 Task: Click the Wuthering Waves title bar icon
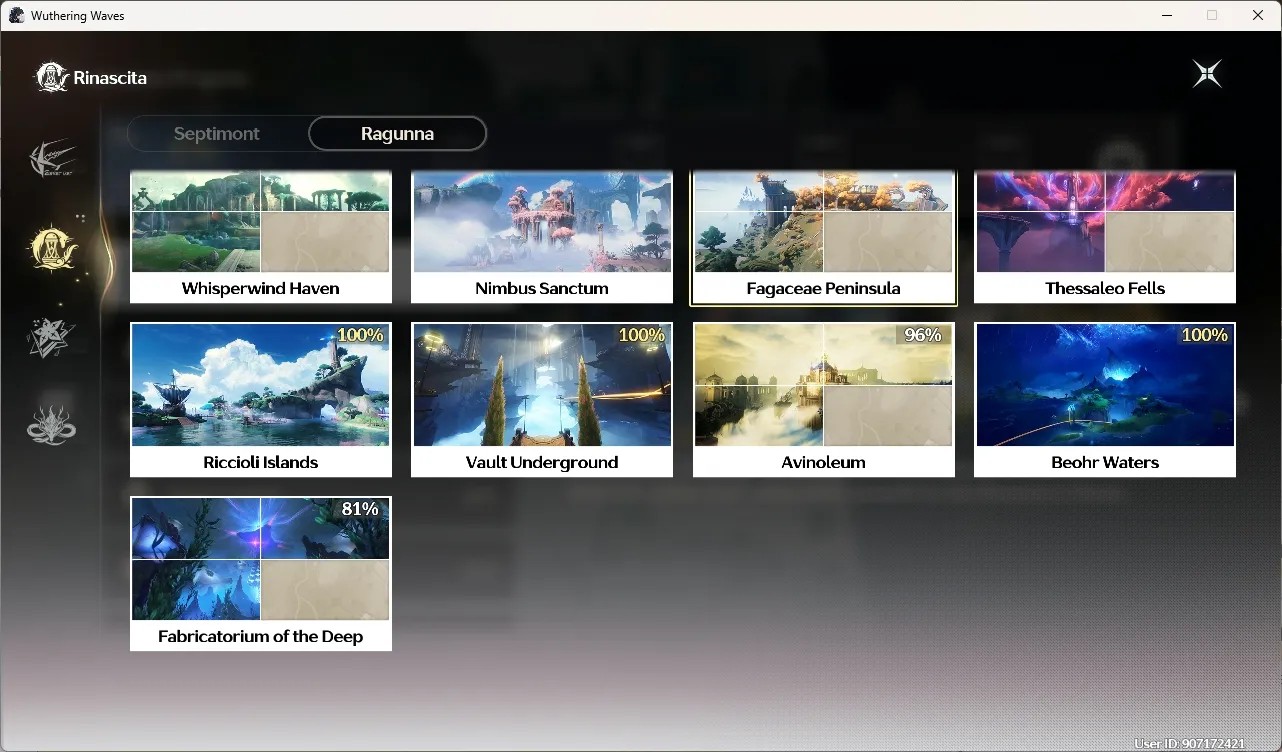[16, 15]
